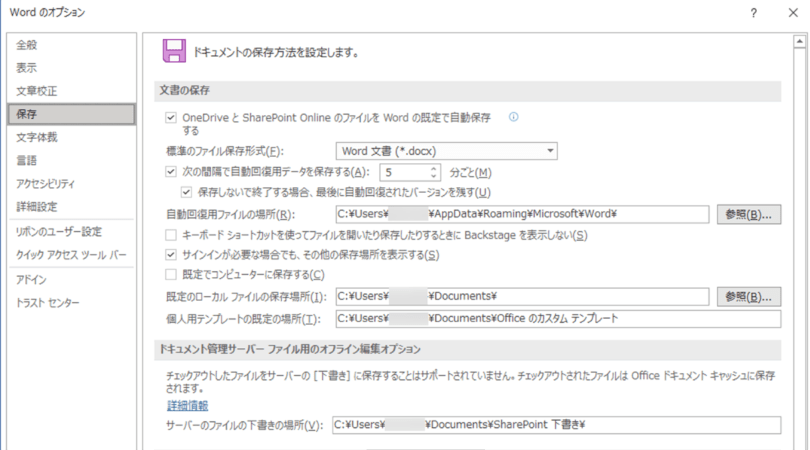Viewport: 810px width, 450px height.
Task: Select the 全般 category
Action: pyautogui.click(x=71, y=45)
